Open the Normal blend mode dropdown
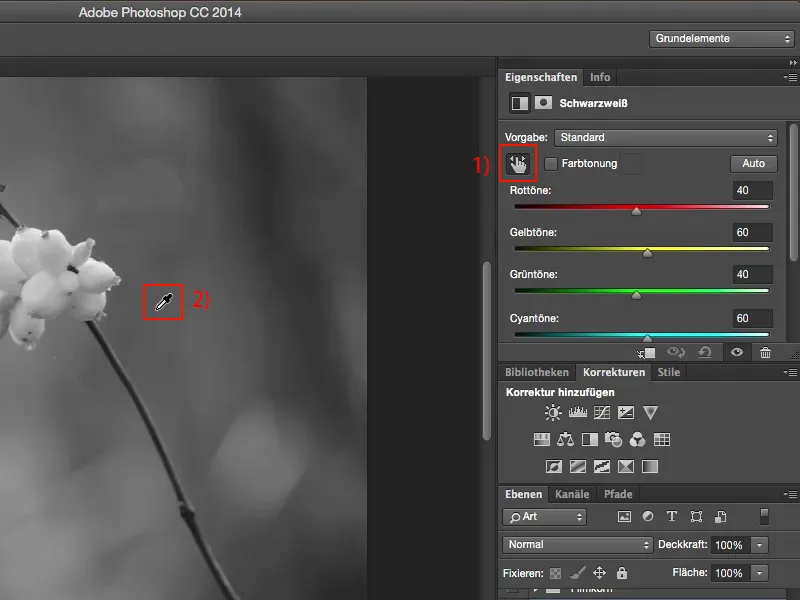This screenshot has height=600, width=800. coord(578,544)
